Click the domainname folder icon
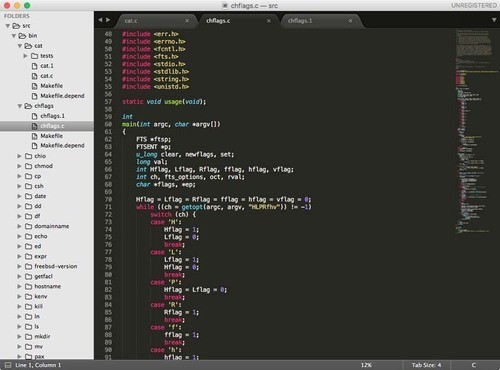This screenshot has width=500, height=370. [x=29, y=226]
